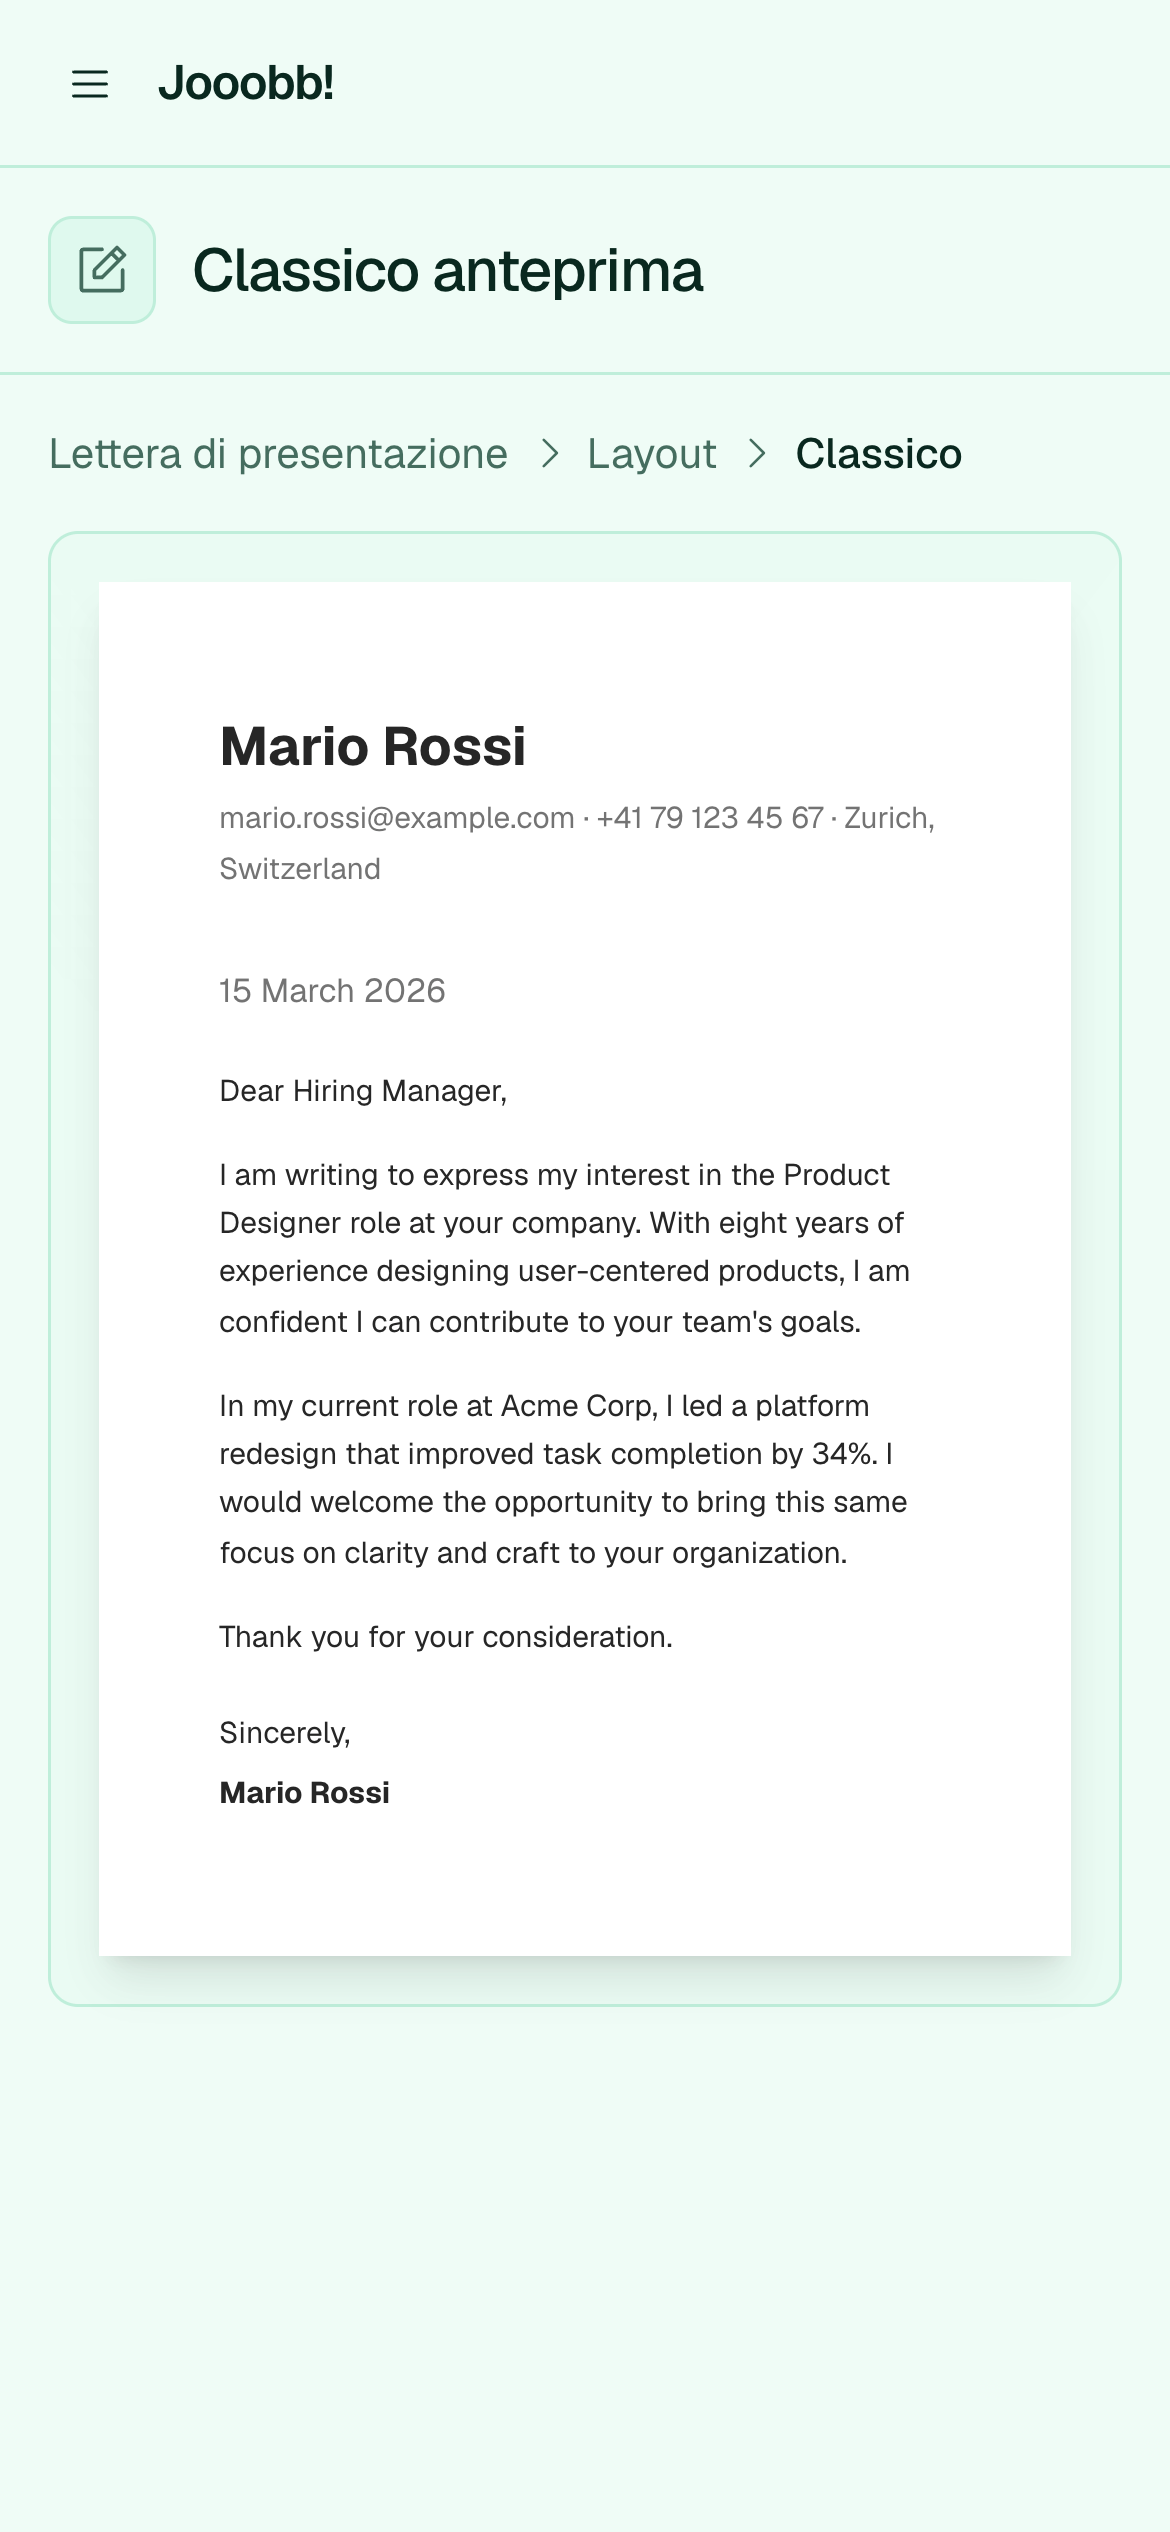Click the bold Mario Rossi signature
Screen dimensions: 1170x2532
[x=305, y=1793]
